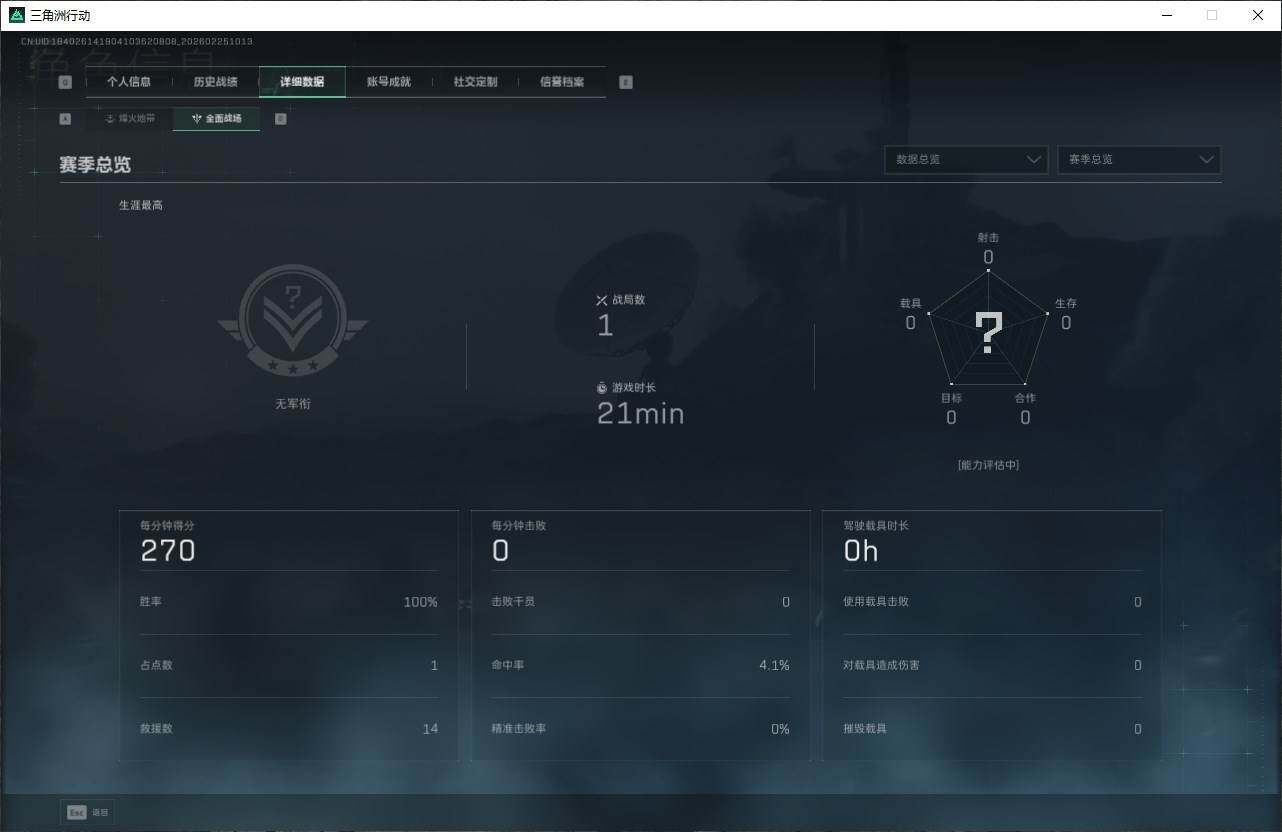Click the 赛季总览 section heading
This screenshot has height=832, width=1282.
click(x=95, y=165)
